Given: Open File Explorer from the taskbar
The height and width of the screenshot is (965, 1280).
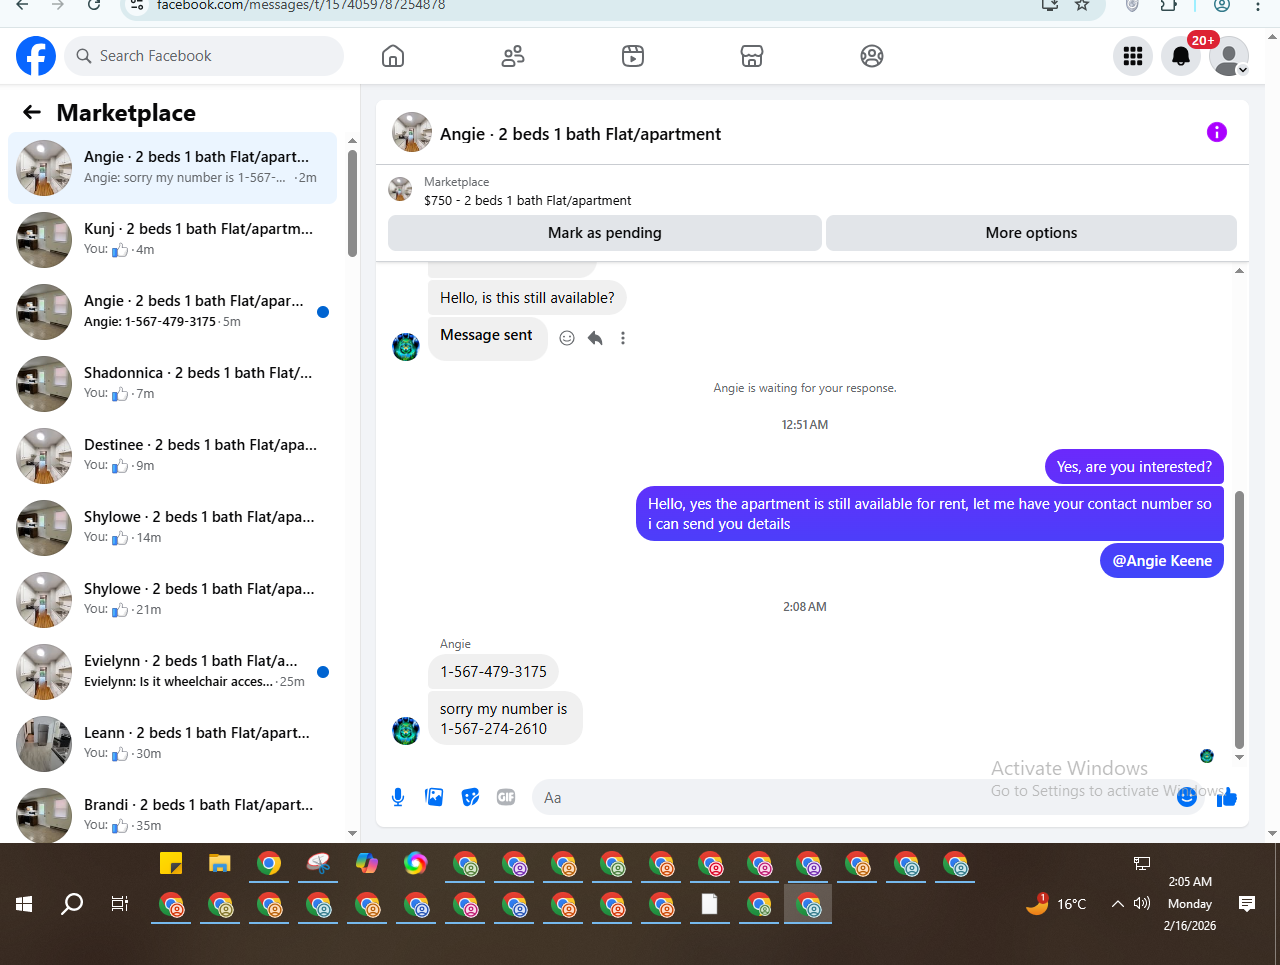Looking at the screenshot, I should [220, 863].
